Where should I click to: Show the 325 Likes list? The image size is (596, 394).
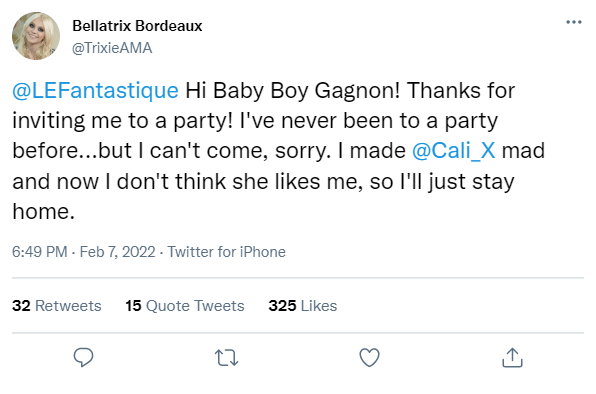(303, 305)
